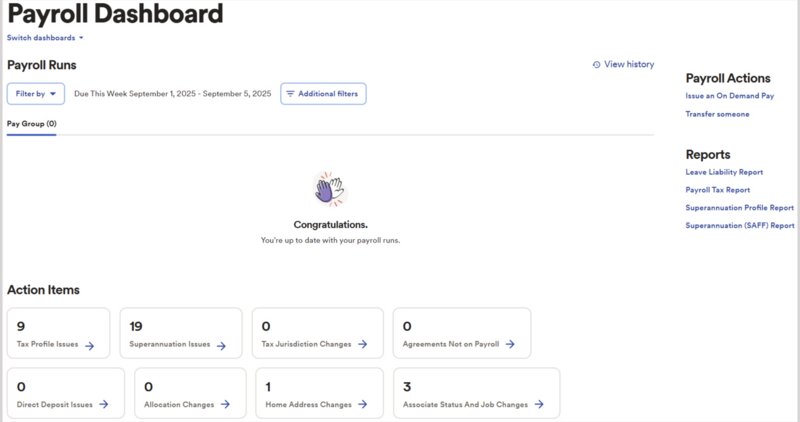The height and width of the screenshot is (422, 800).
Task: Click the arrow icon beside Tax Profile Issues
Action: click(89, 346)
